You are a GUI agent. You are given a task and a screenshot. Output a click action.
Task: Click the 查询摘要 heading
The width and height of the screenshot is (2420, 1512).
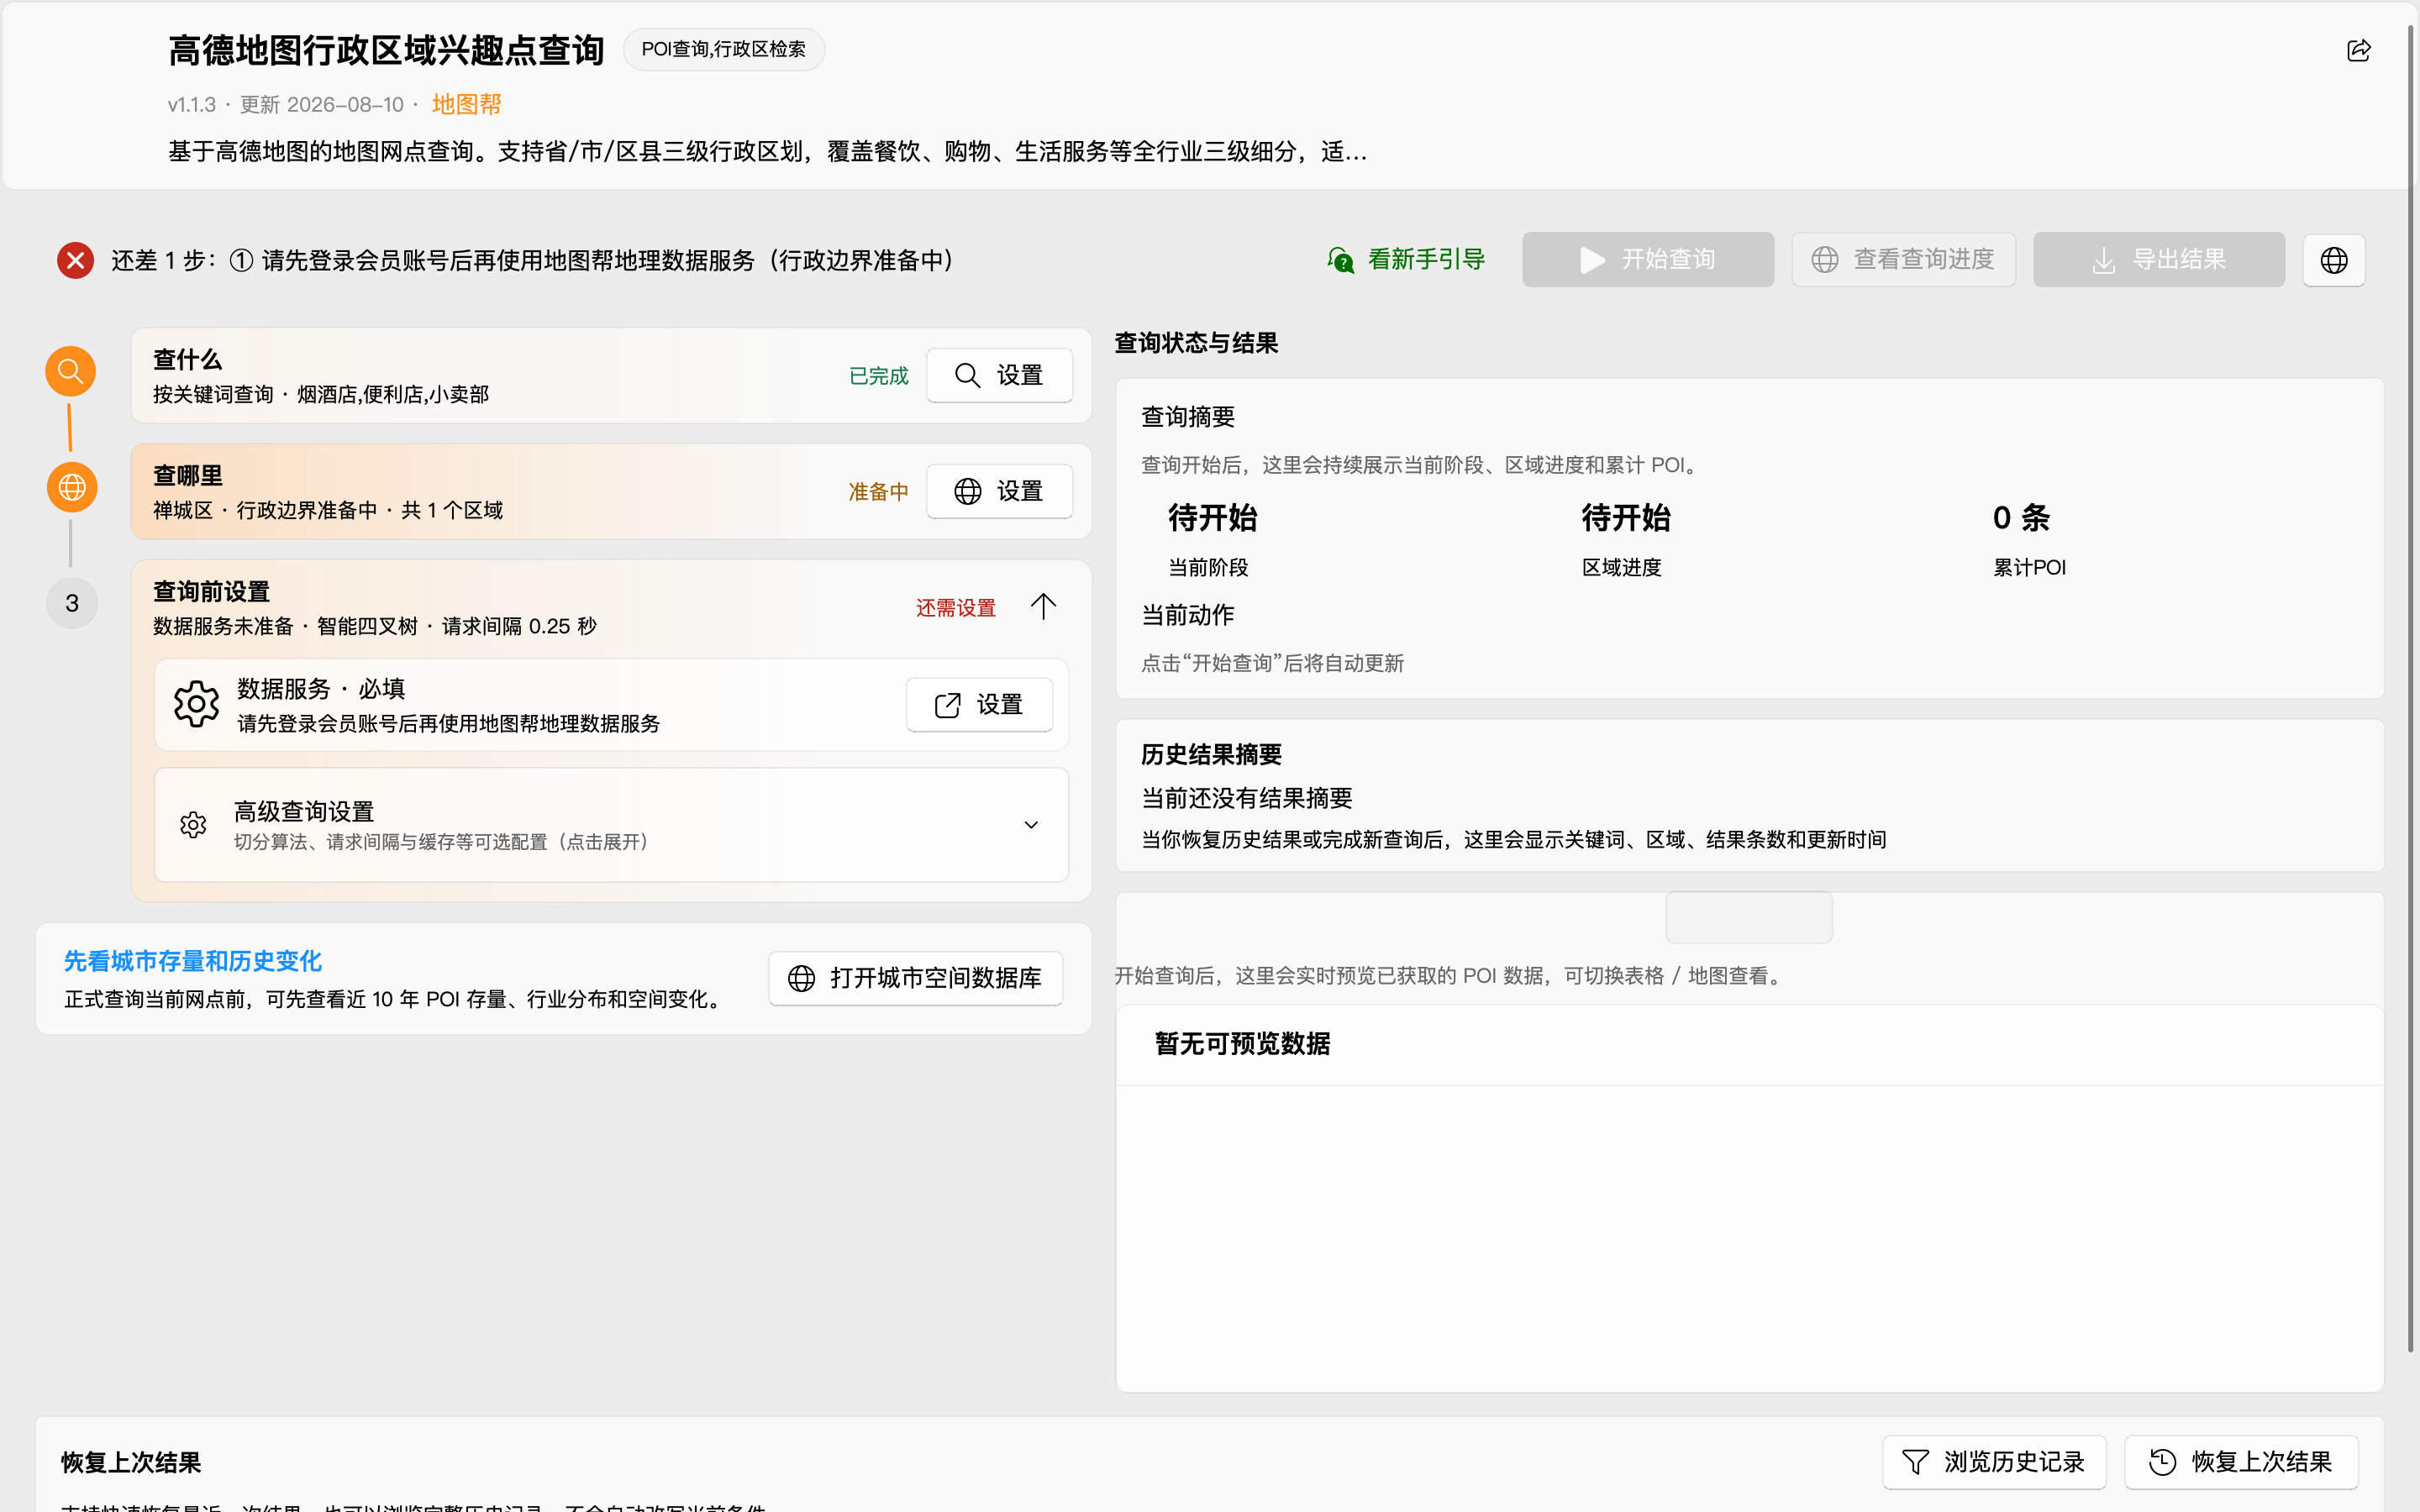click(x=1188, y=417)
